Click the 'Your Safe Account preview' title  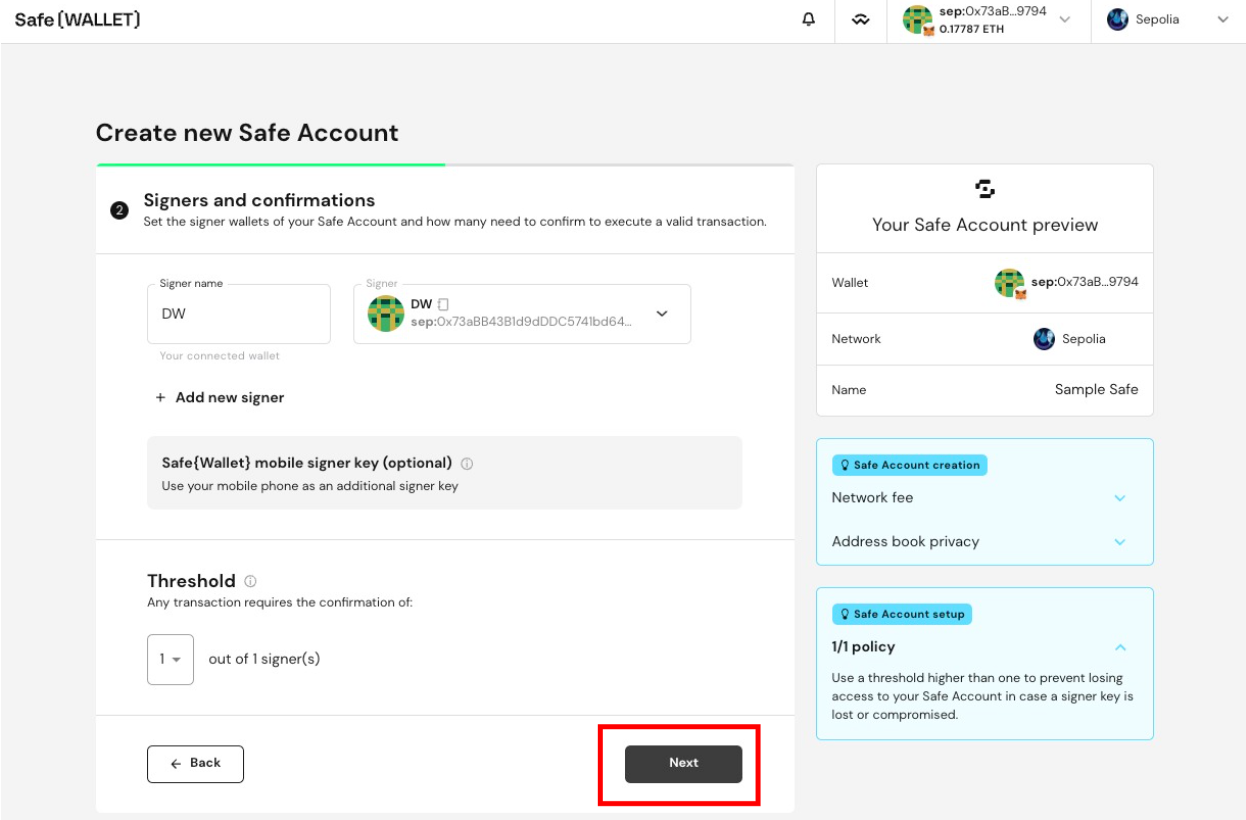(x=985, y=225)
